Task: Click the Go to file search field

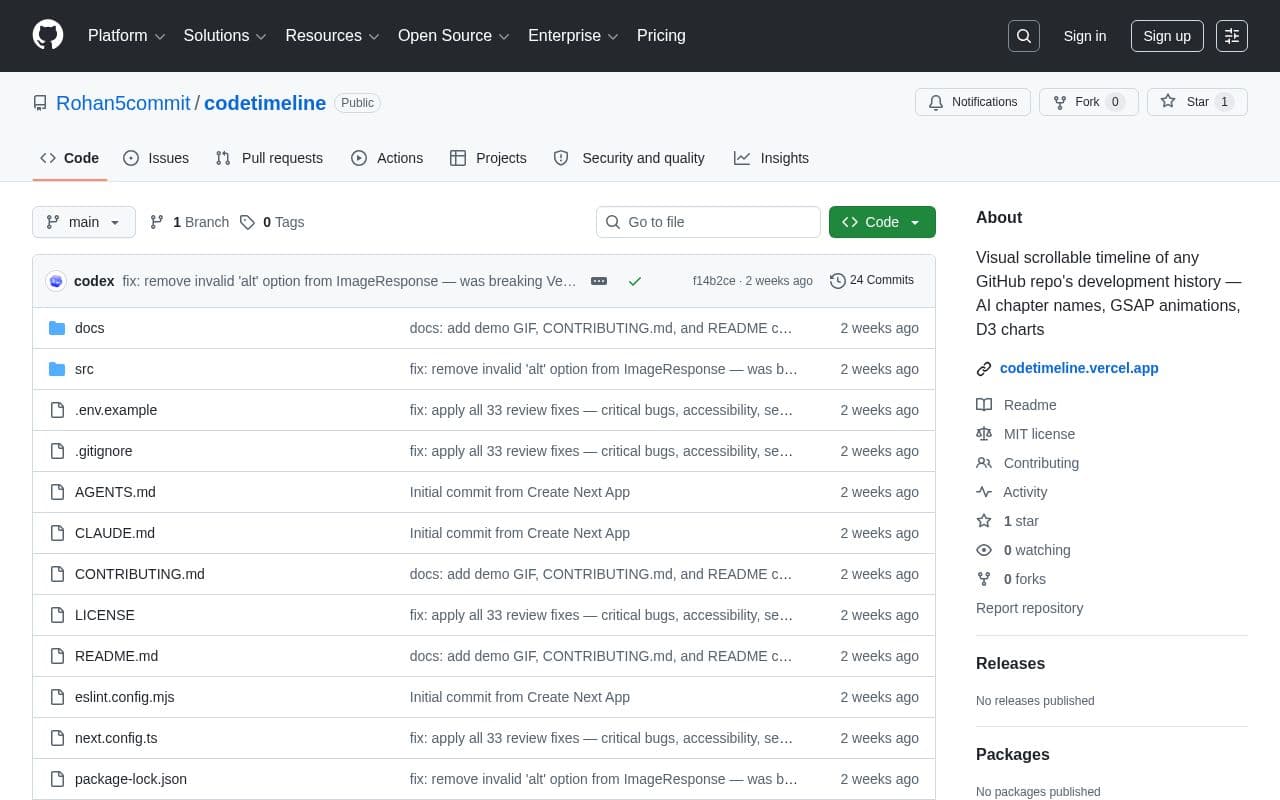Action: click(x=708, y=222)
